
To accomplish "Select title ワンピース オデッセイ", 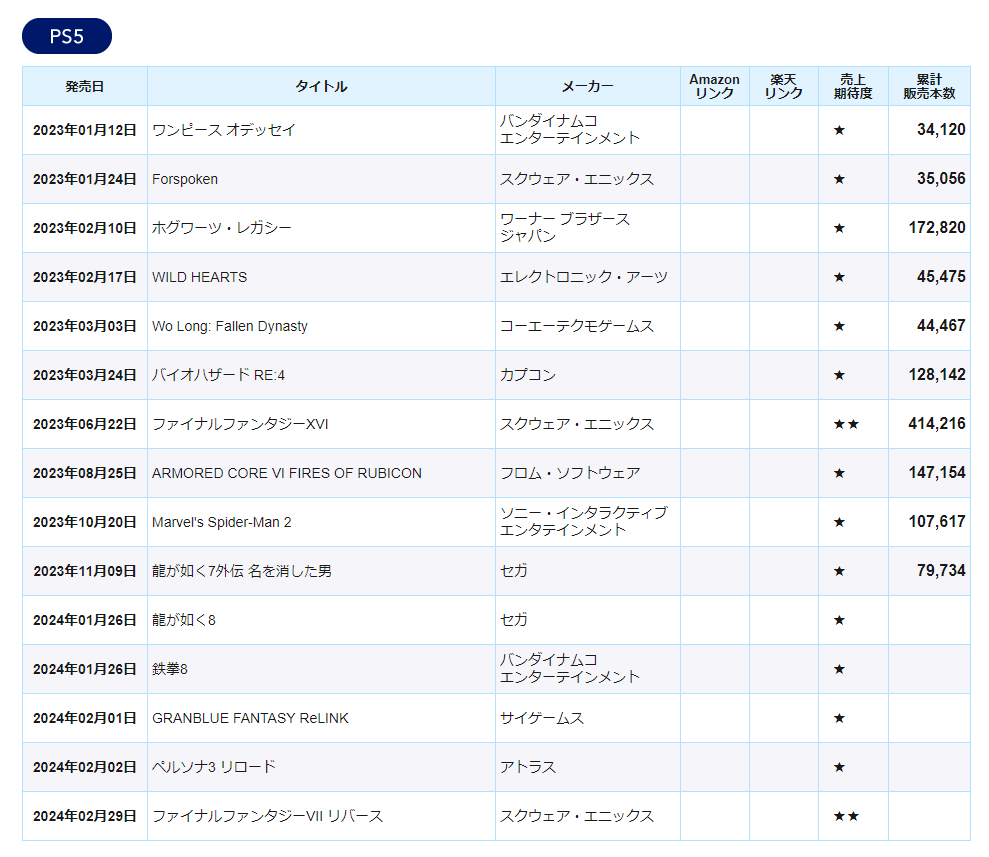I will (224, 130).
